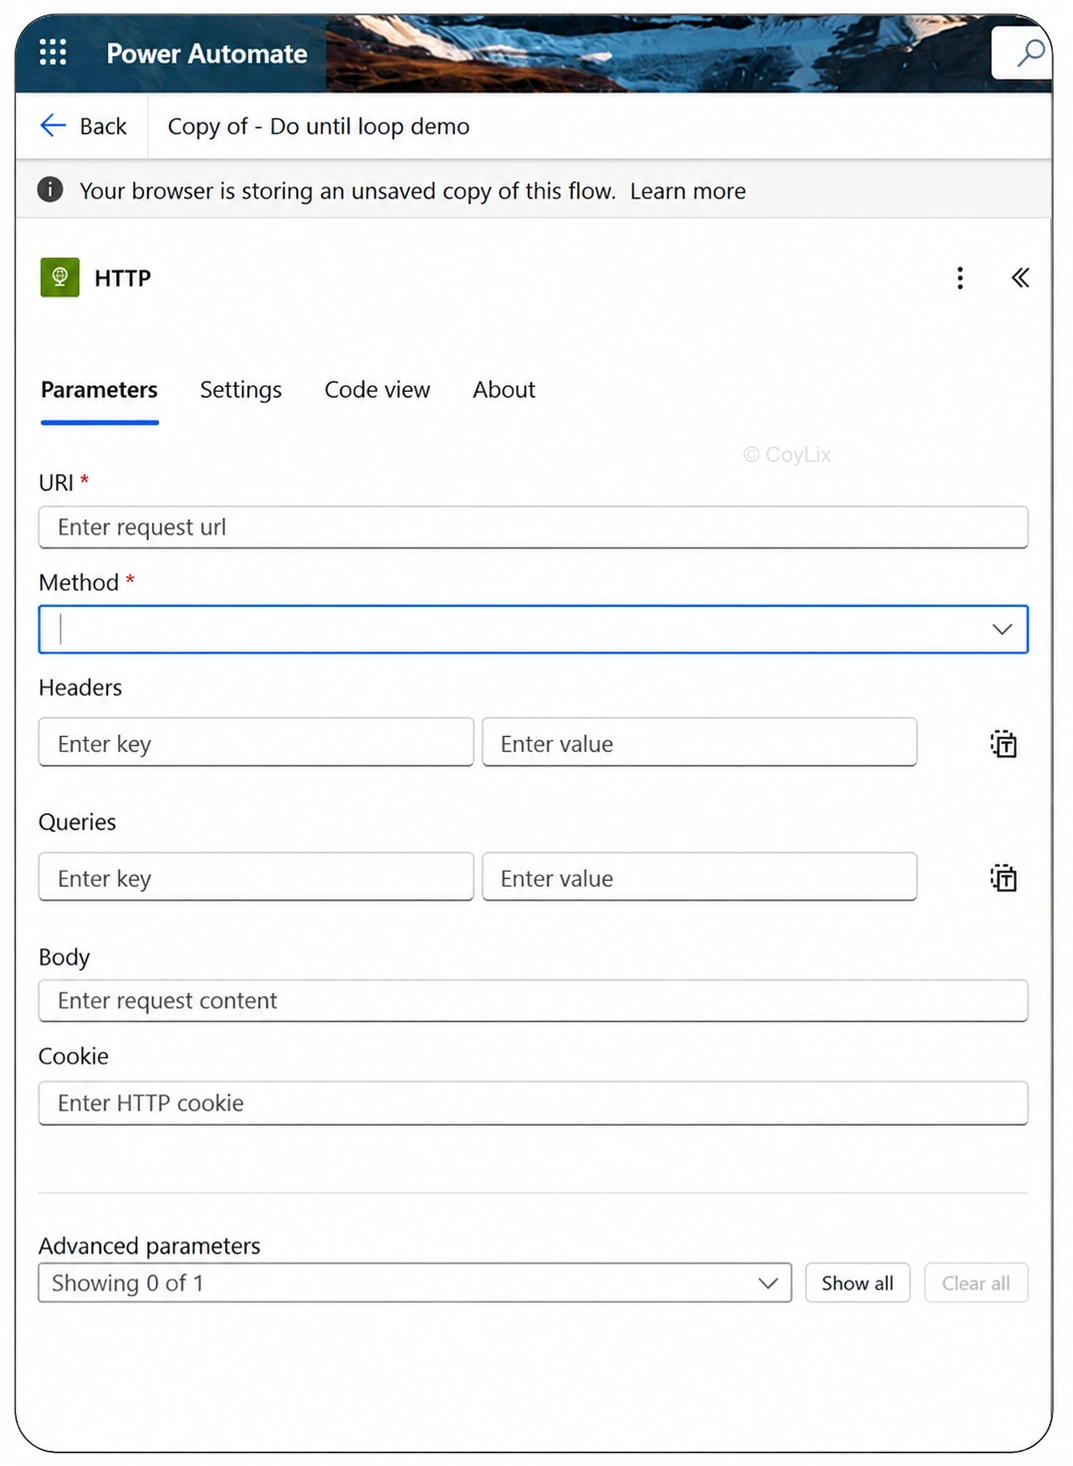Viewport: 1073px width, 1466px height.
Task: Switch Queries to text mode icon
Action: point(1003,878)
